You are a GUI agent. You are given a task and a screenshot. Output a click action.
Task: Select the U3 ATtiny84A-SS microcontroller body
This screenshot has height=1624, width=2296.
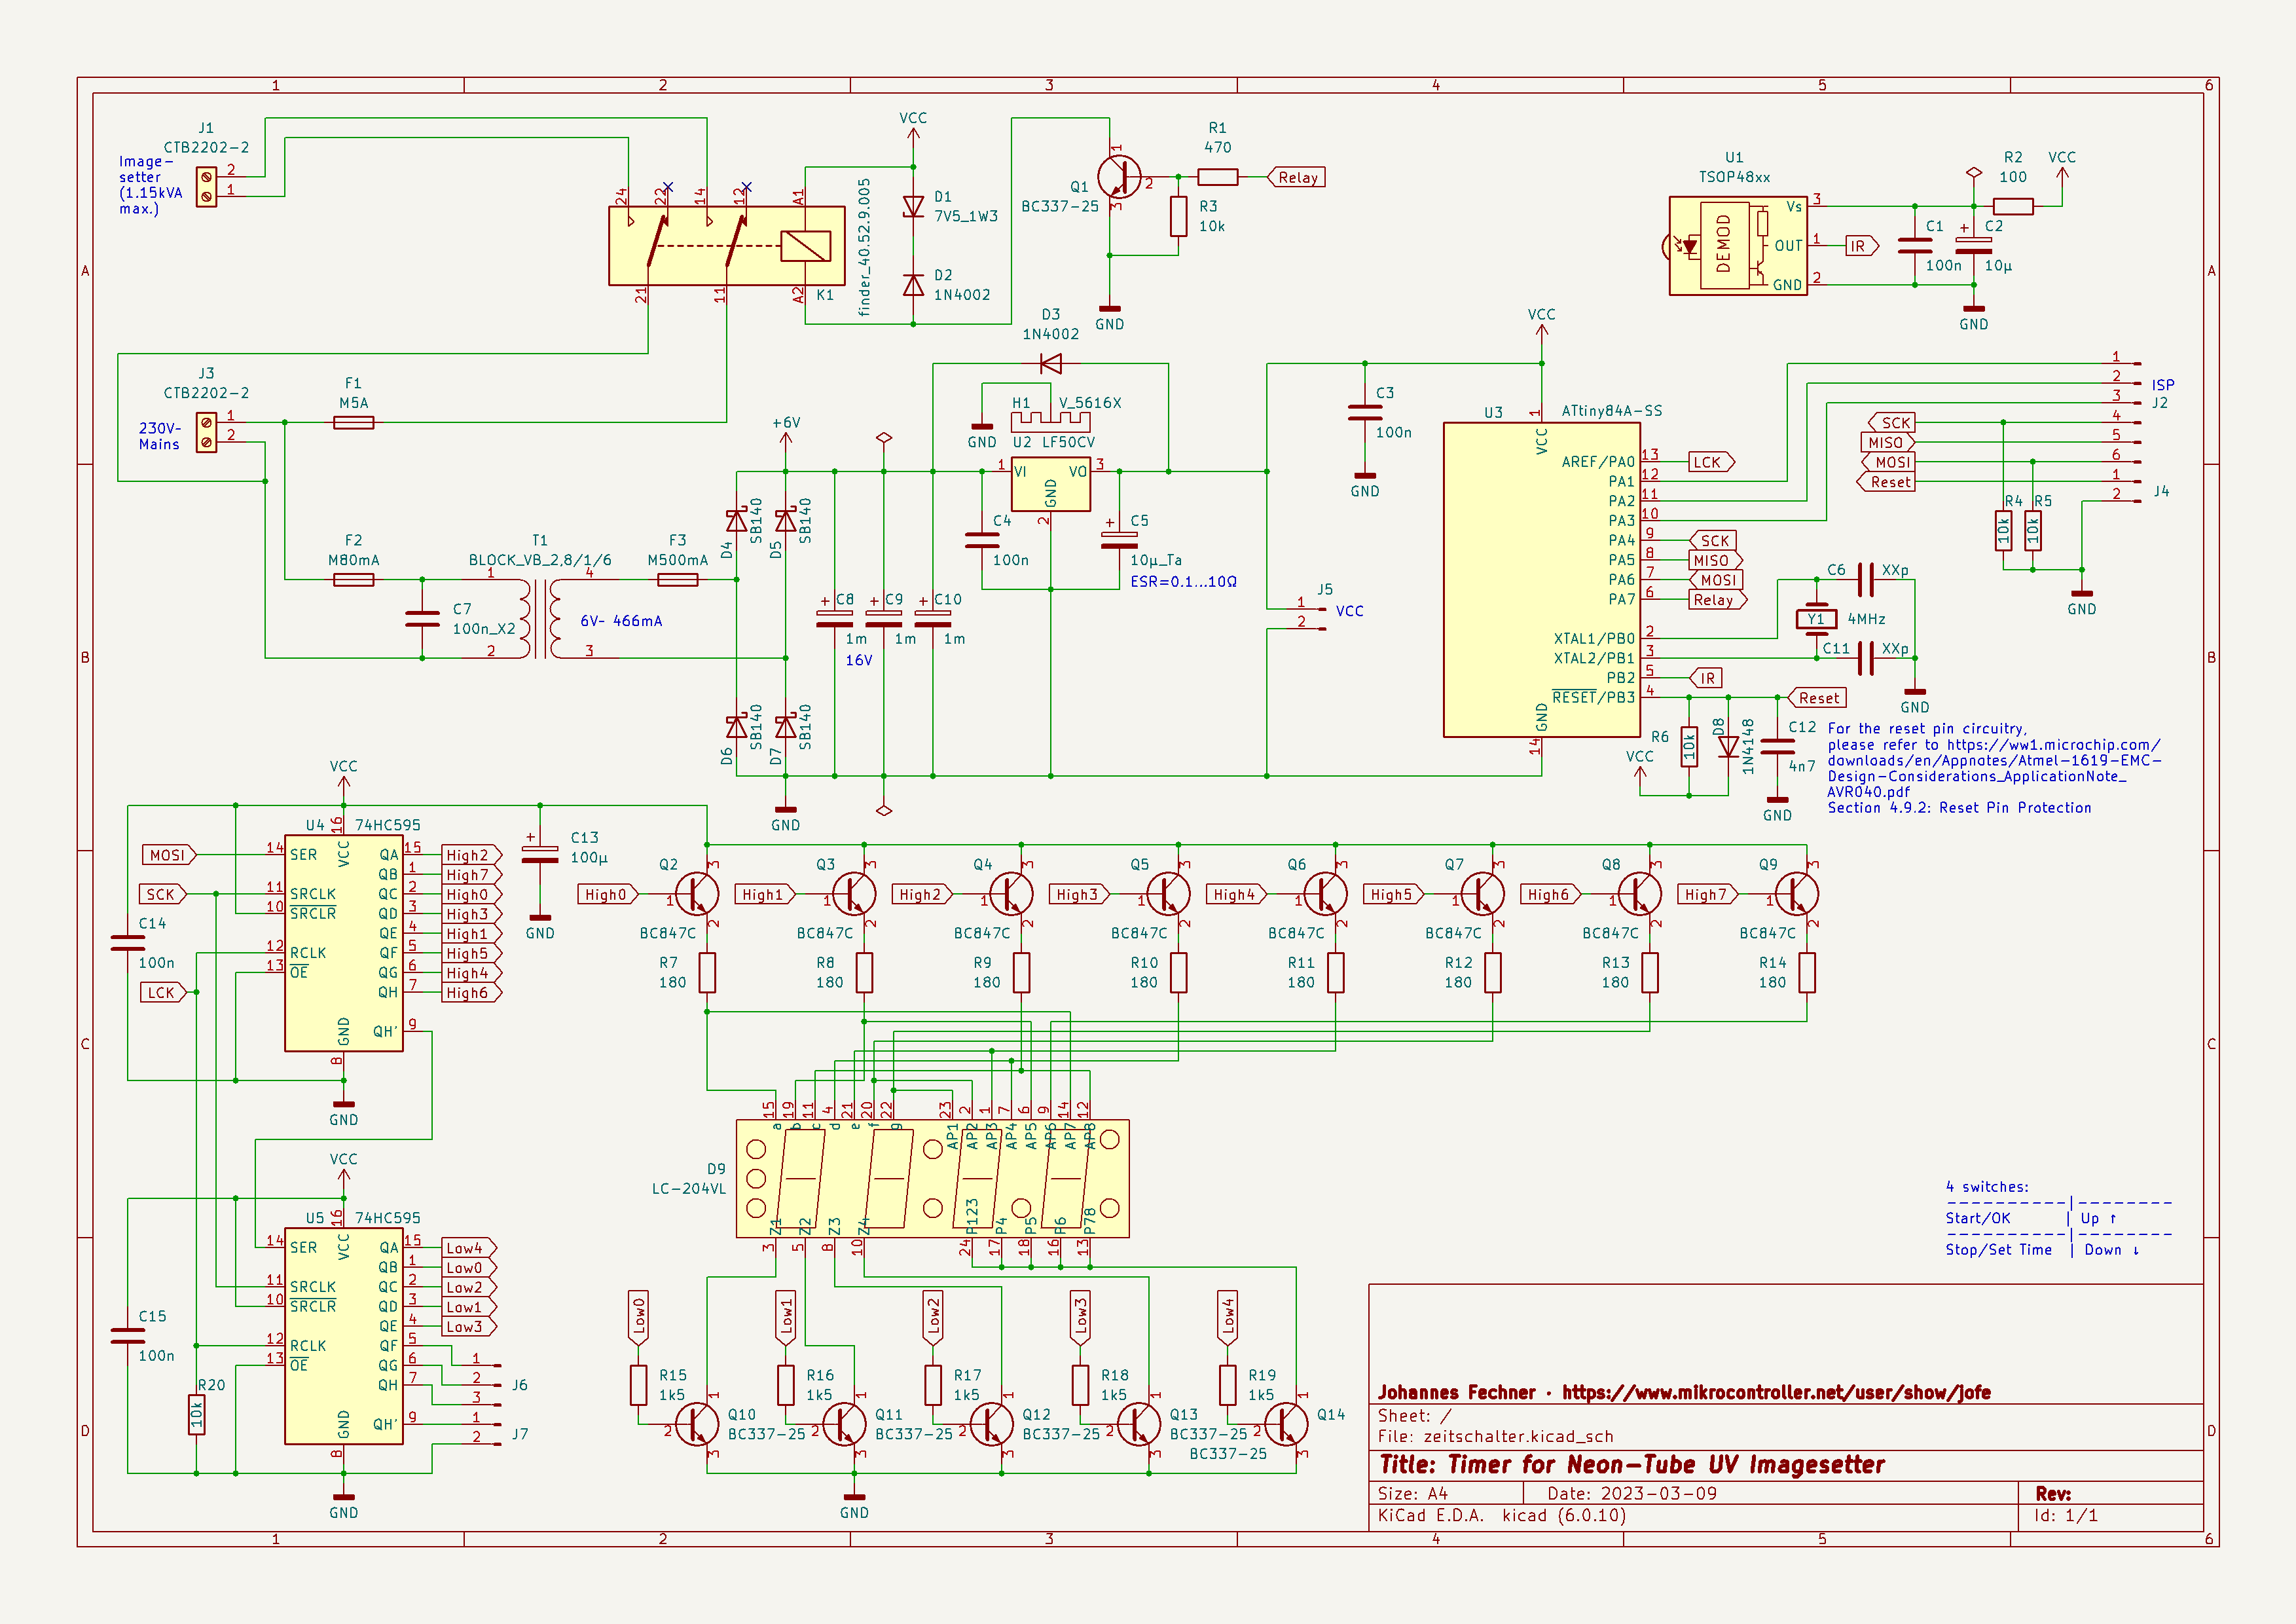click(1542, 580)
